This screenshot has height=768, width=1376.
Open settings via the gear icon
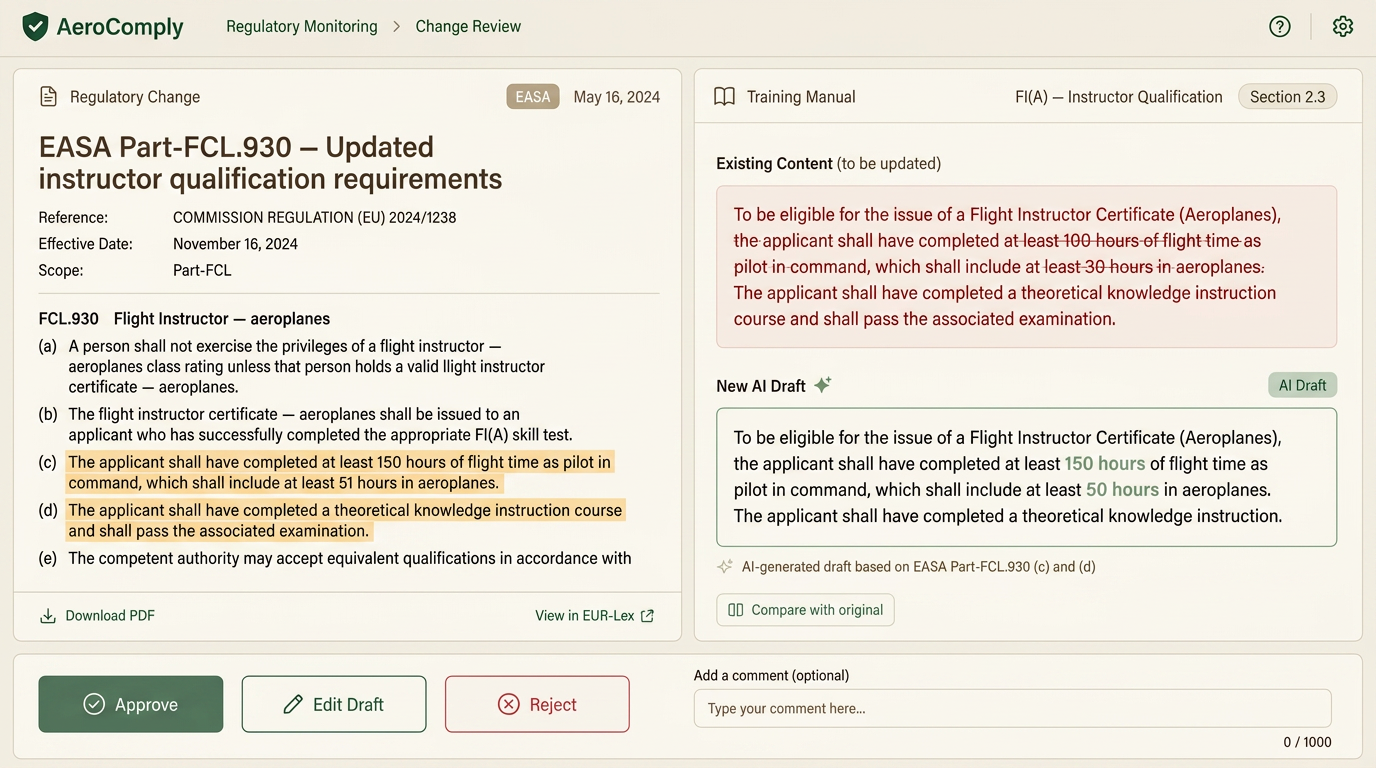click(x=1343, y=27)
